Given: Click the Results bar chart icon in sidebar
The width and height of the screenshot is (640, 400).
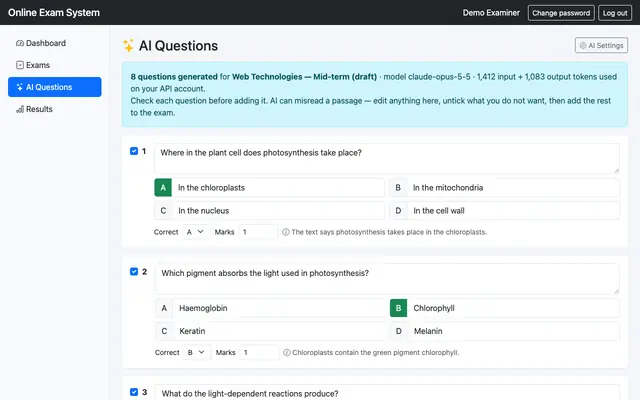Looking at the screenshot, I should [x=20, y=109].
